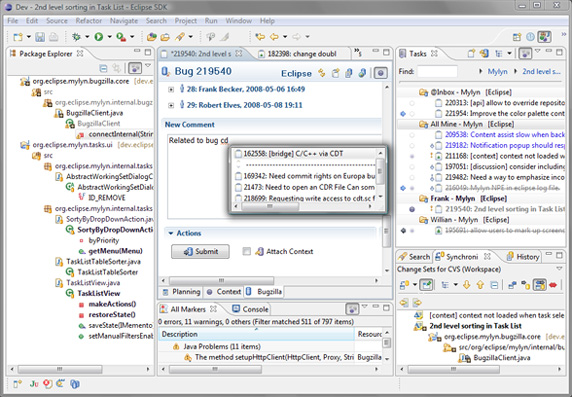Activate task 219540 via its context circle
Image resolution: width=572 pixels, height=397 pixels.
[x=412, y=209]
